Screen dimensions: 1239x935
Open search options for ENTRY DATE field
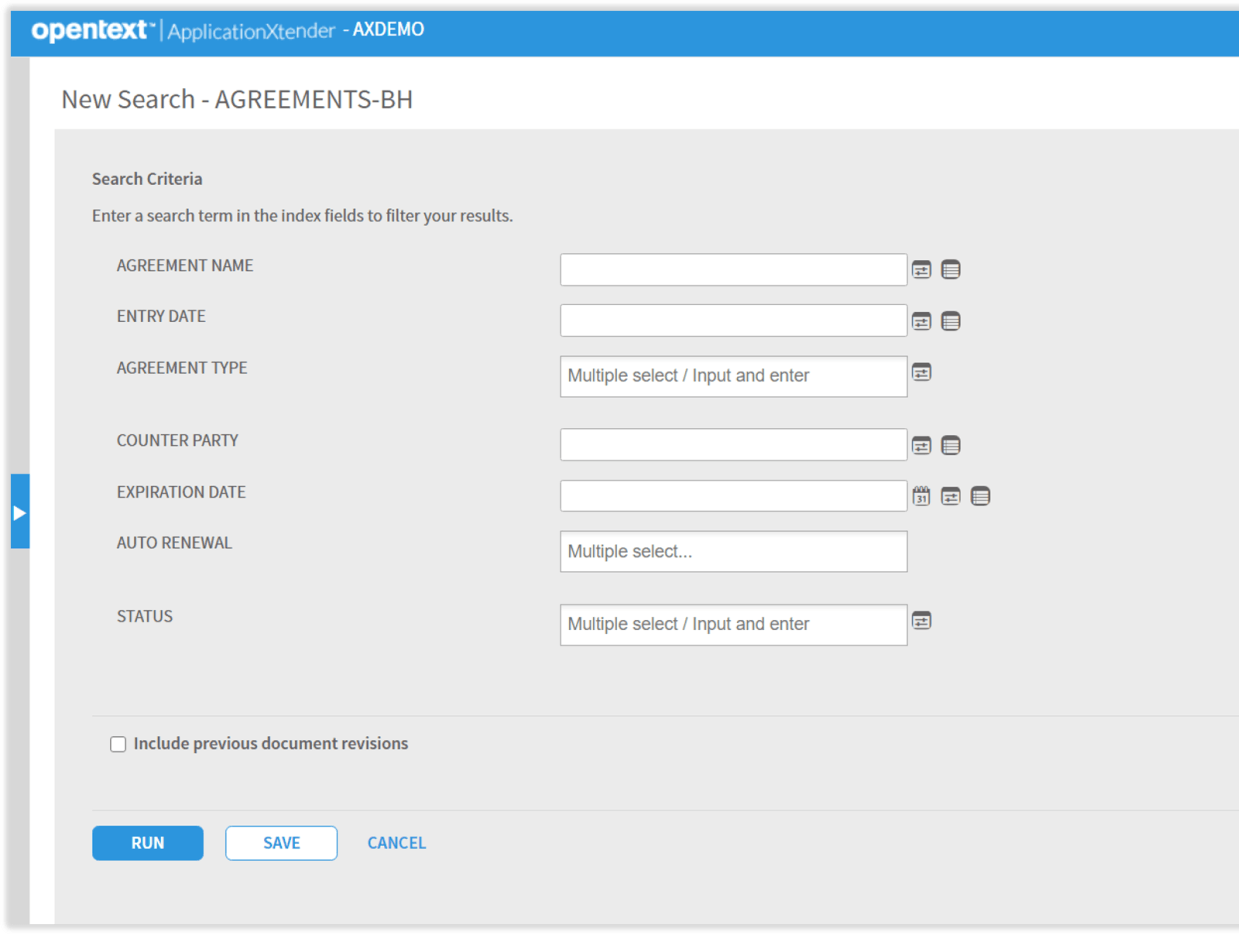click(921, 321)
